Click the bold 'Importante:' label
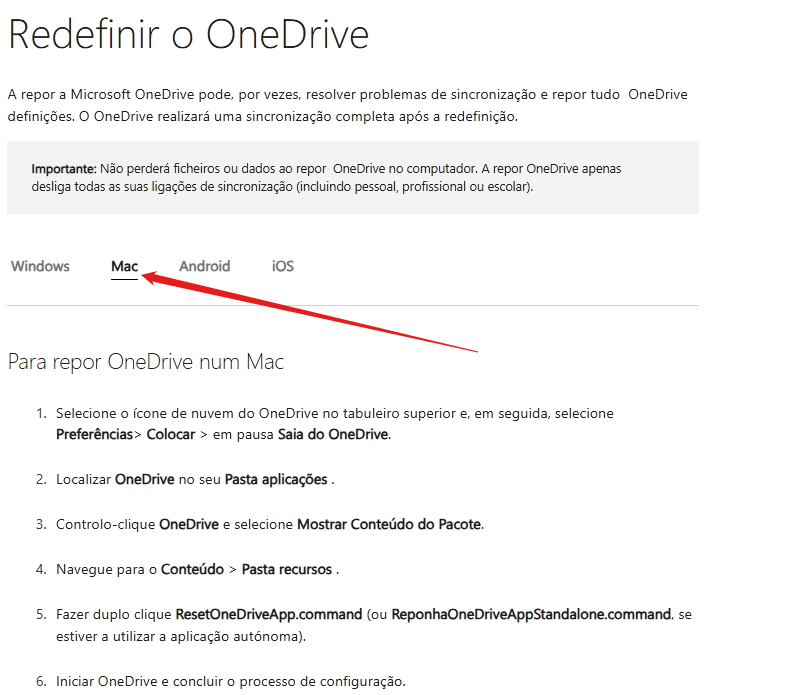The height and width of the screenshot is (695, 797). pos(64,169)
